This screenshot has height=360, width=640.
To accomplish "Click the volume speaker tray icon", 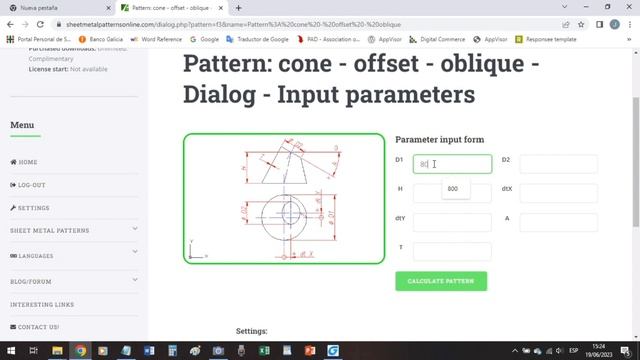I will click(x=559, y=351).
